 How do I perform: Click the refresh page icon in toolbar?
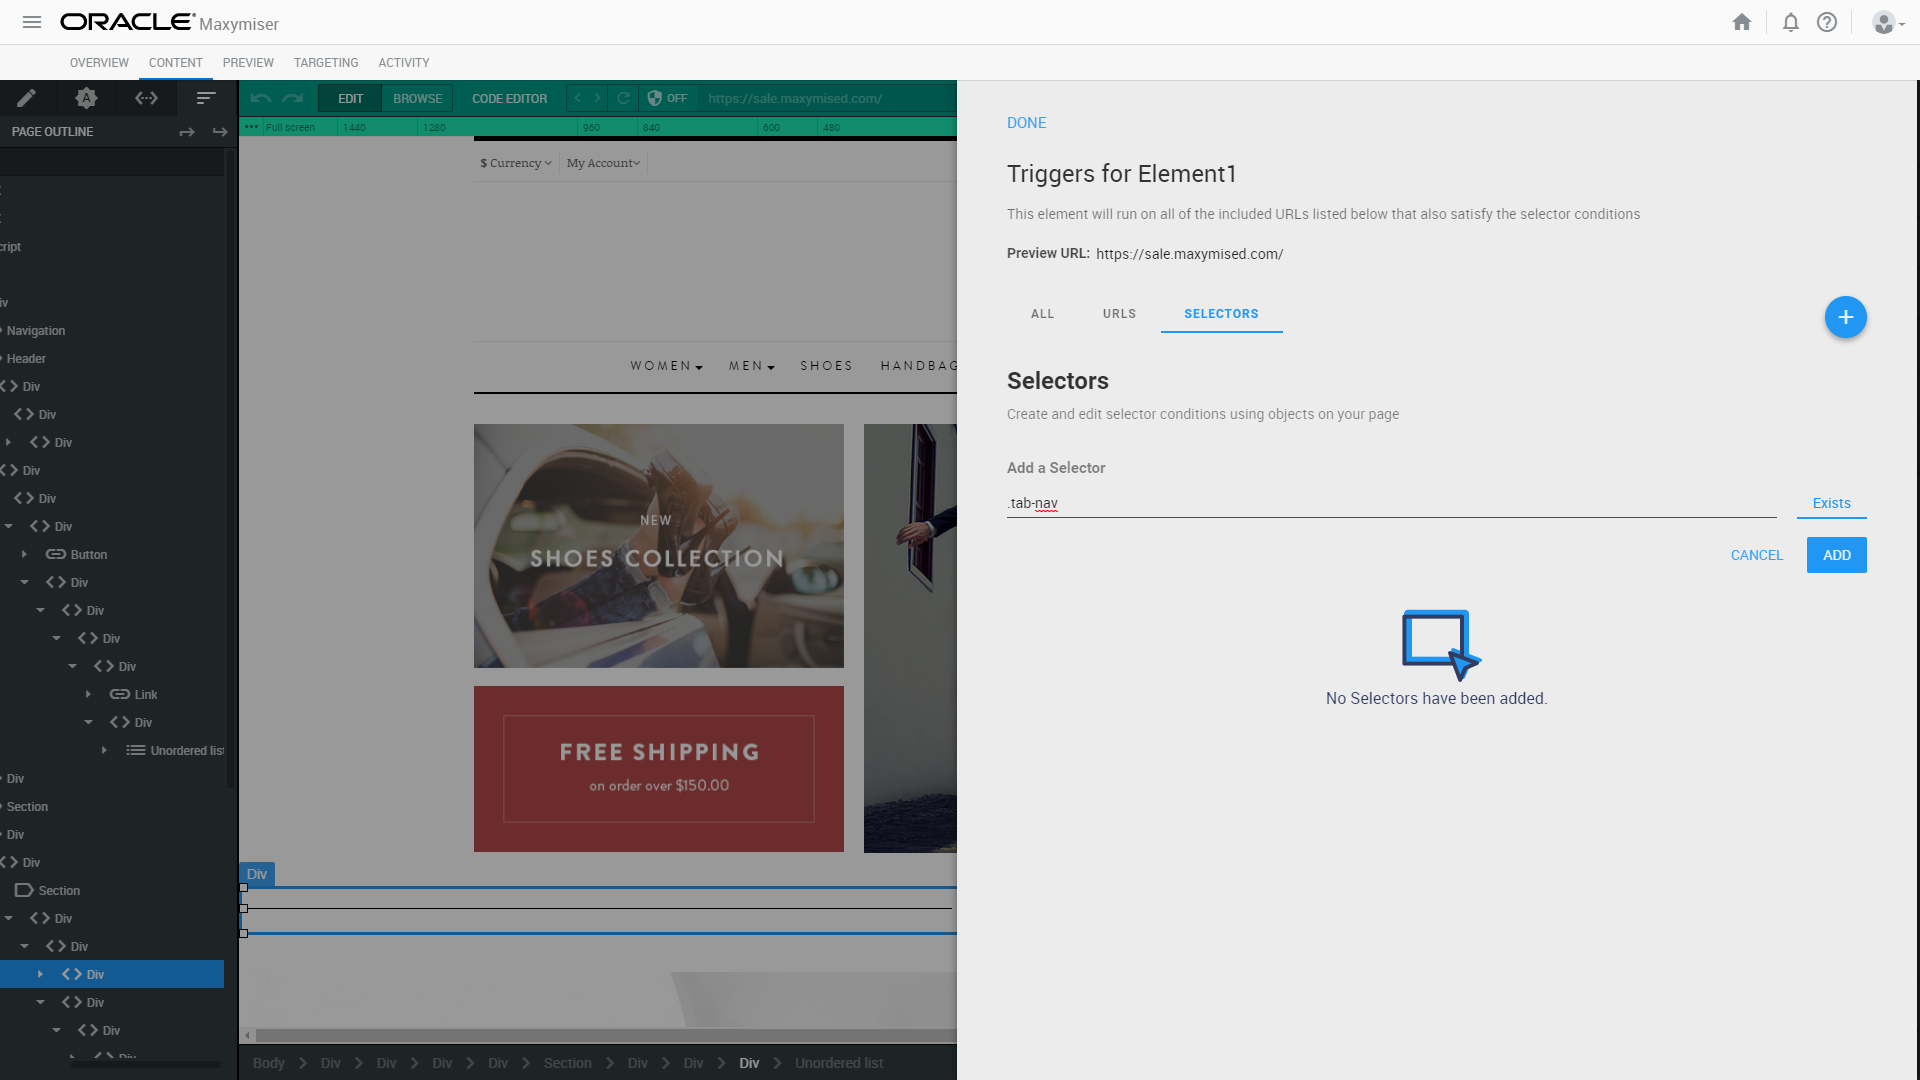623,98
